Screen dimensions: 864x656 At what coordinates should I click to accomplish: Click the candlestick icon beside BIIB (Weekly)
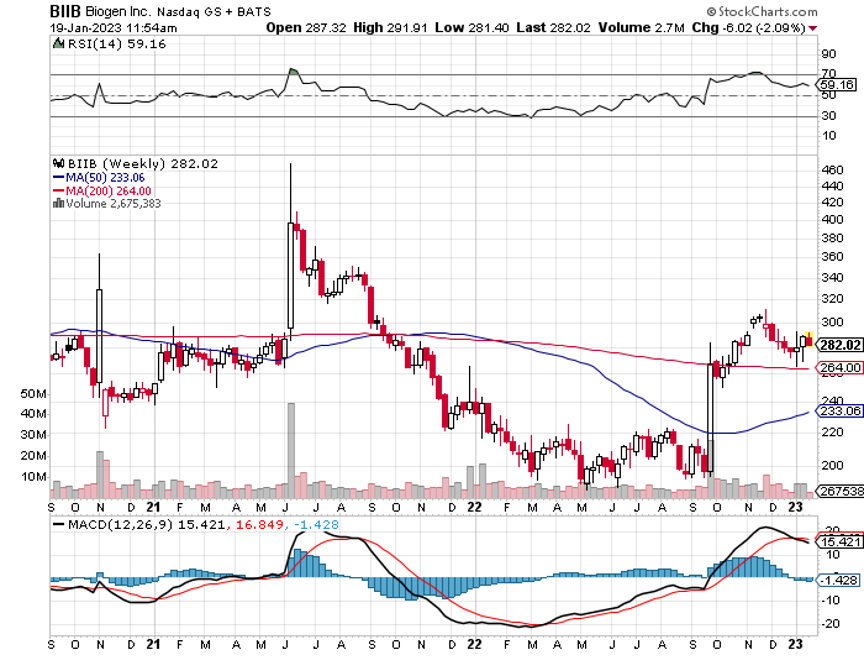click(x=58, y=164)
